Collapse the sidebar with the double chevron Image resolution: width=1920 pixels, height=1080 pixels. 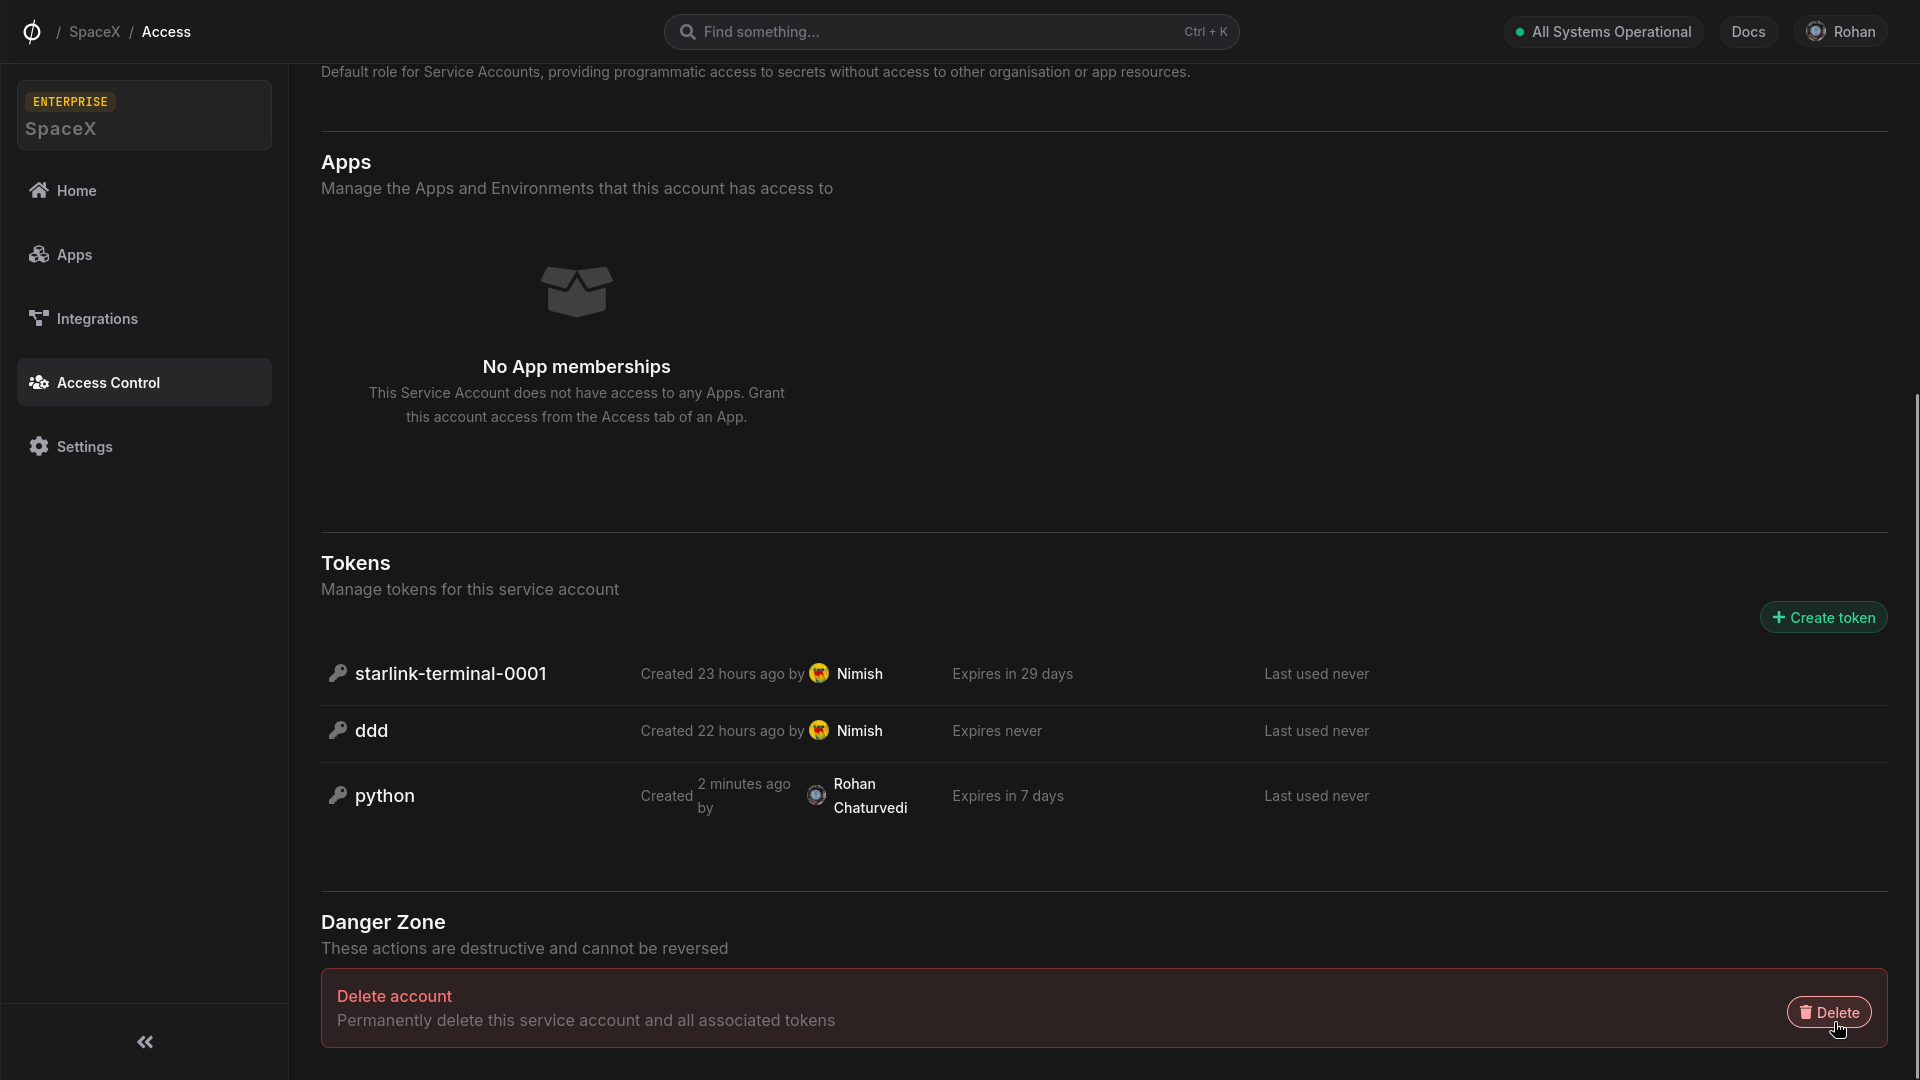pos(144,1042)
